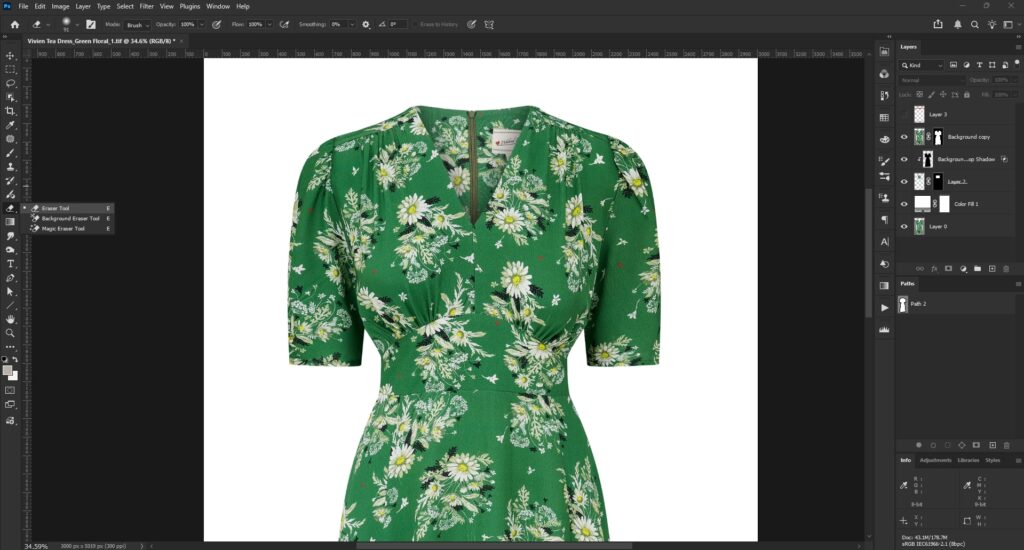The width and height of the screenshot is (1024, 550).
Task: Toggle pressure for opacity button
Action: click(217, 24)
